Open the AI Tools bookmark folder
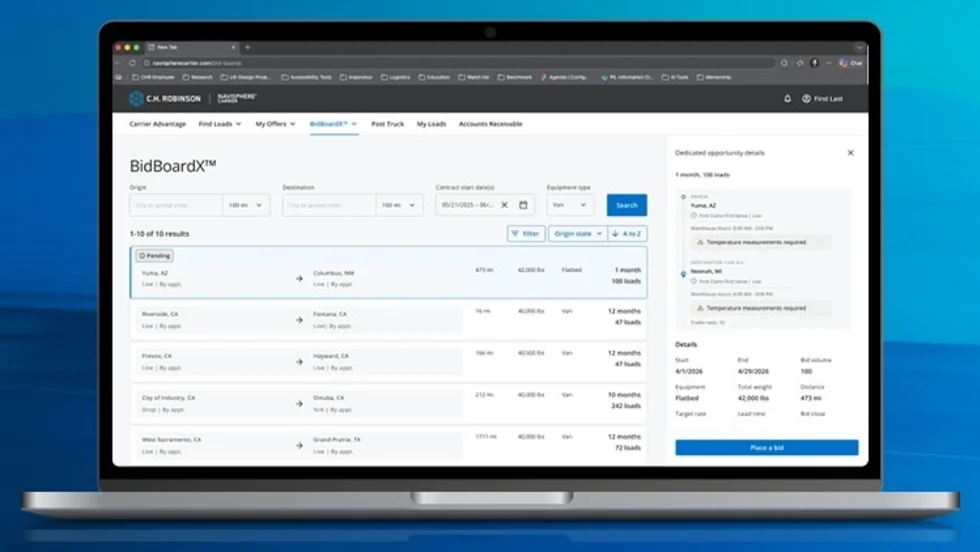Image resolution: width=980 pixels, height=552 pixels. [674, 78]
